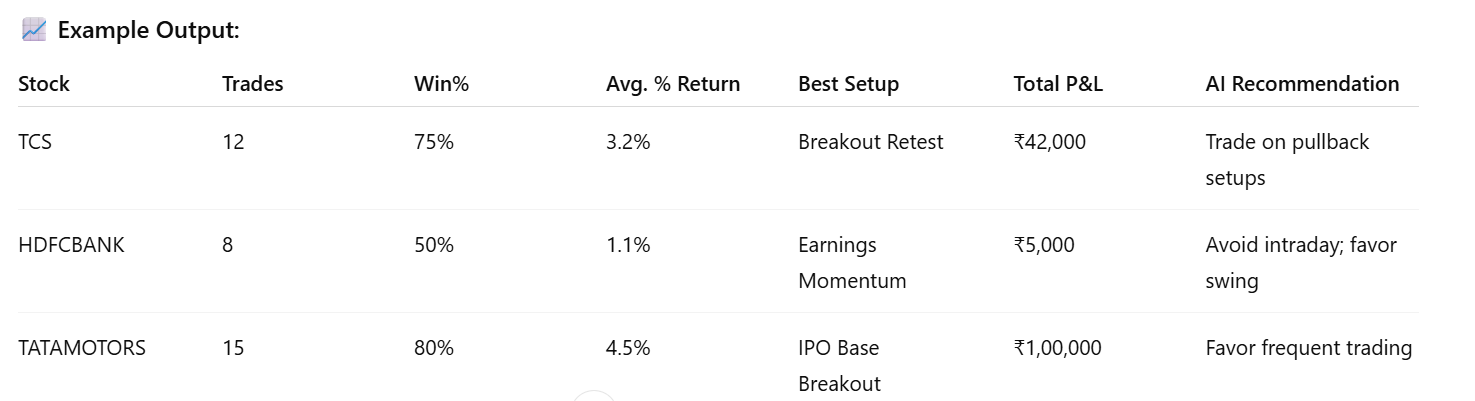1475x401 pixels.
Task: Click the Favor frequent trading recommendation
Action: click(1309, 348)
